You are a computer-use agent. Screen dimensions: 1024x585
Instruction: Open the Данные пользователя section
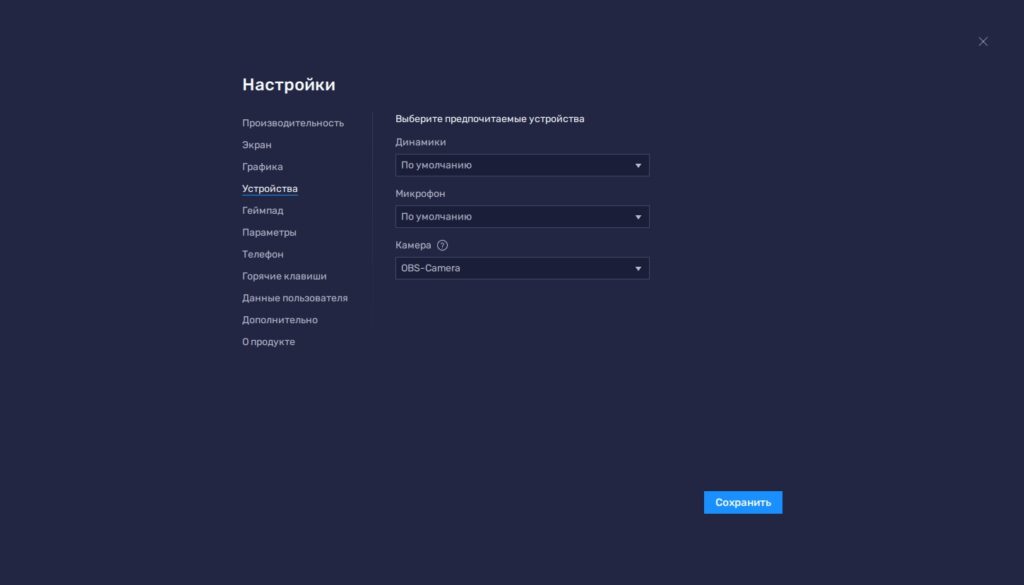point(294,298)
